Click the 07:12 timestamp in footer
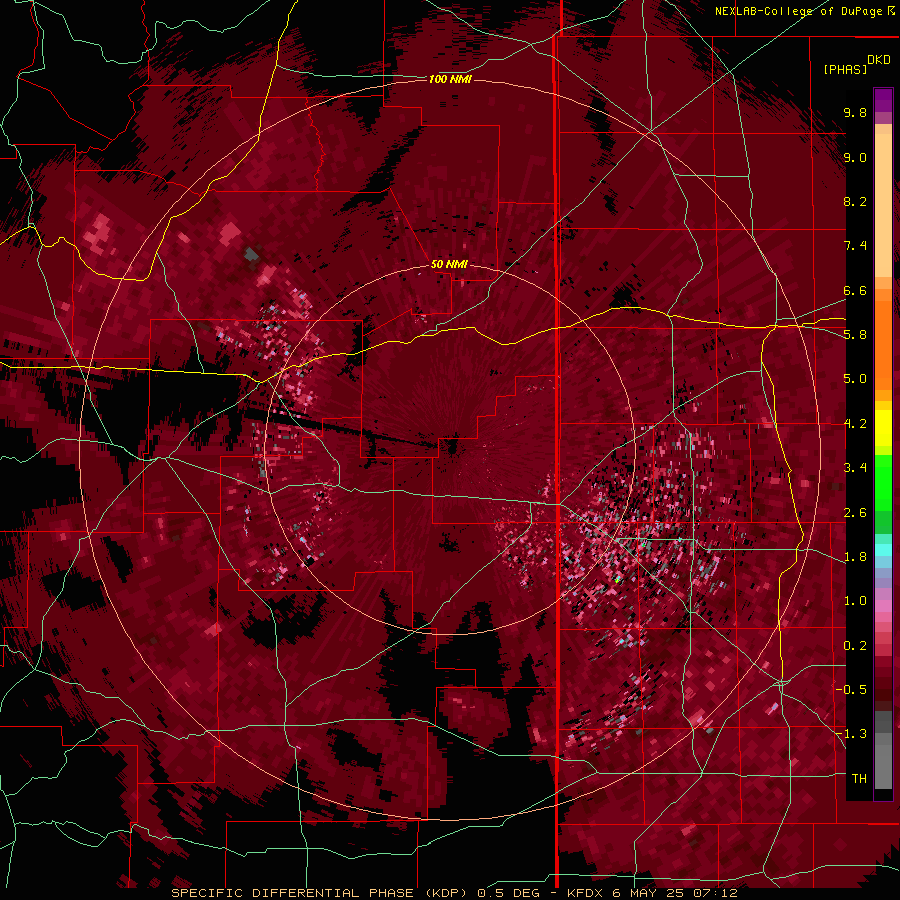The image size is (900, 900). pos(714,893)
